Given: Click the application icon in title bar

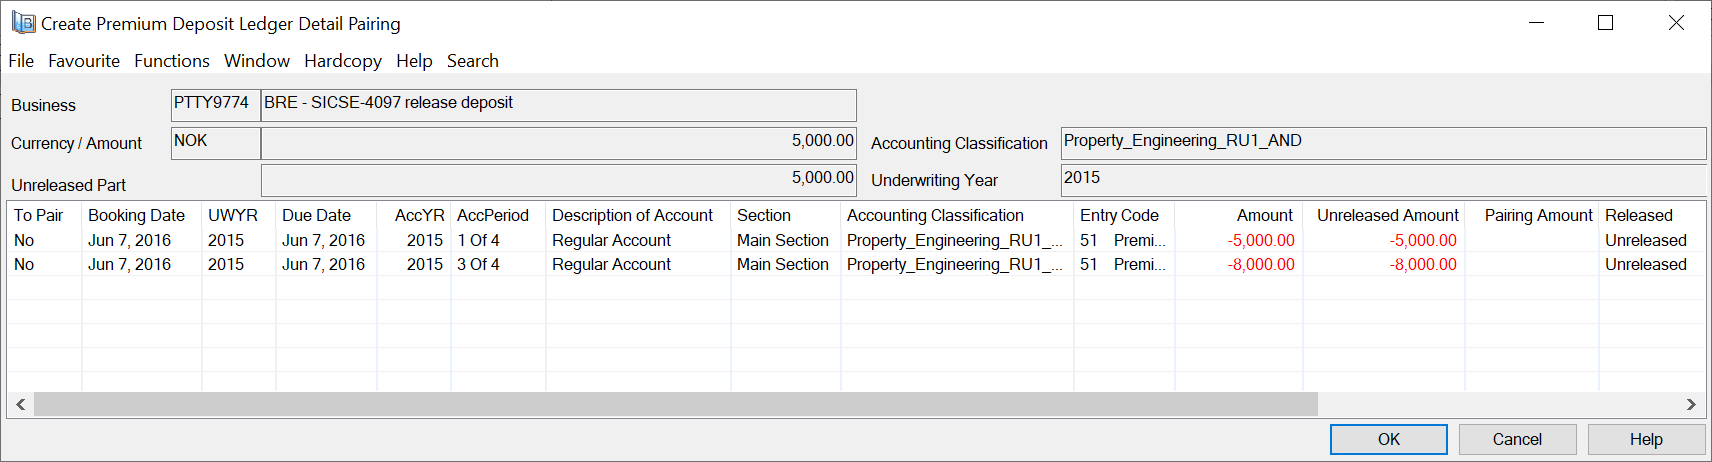Looking at the screenshot, I should pyautogui.click(x=23, y=23).
